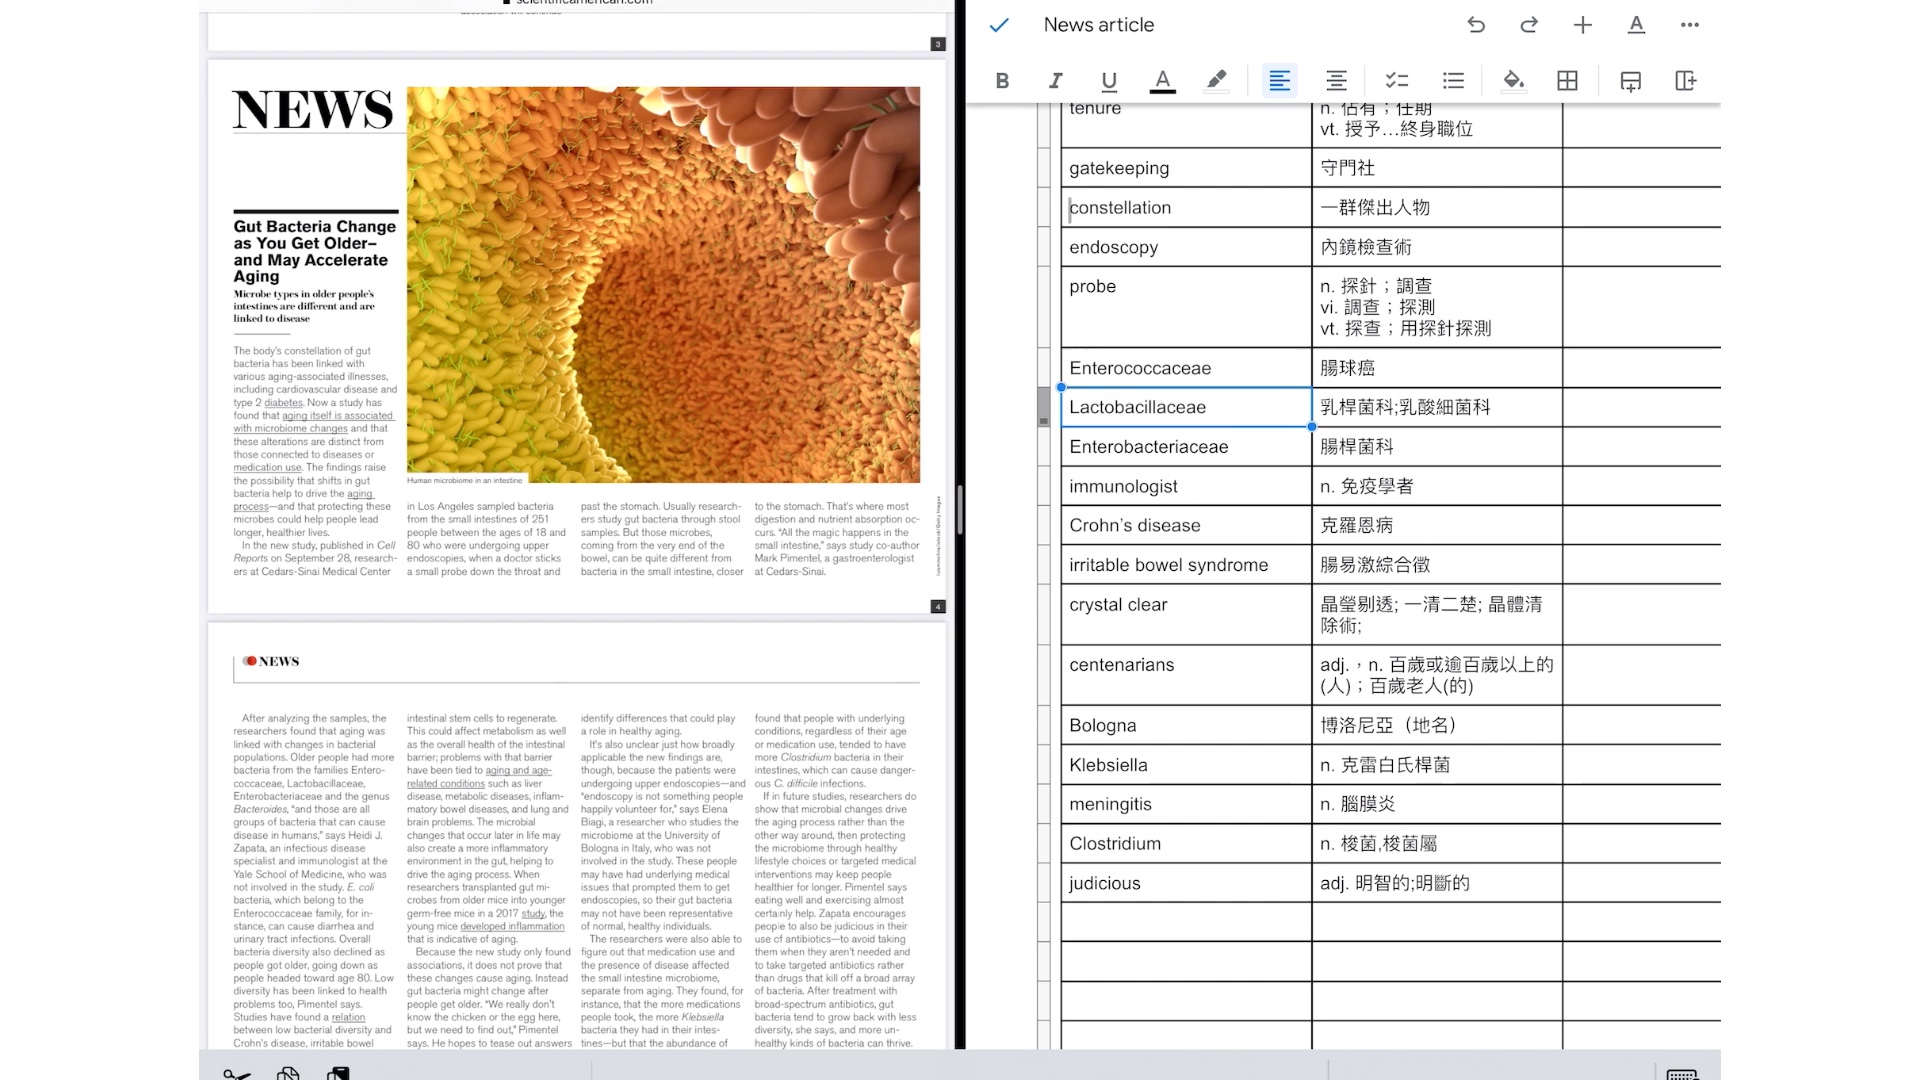The height and width of the screenshot is (1080, 1920).
Task: Select the 'n. 腦膜炎' translation cell
Action: tap(1437, 804)
